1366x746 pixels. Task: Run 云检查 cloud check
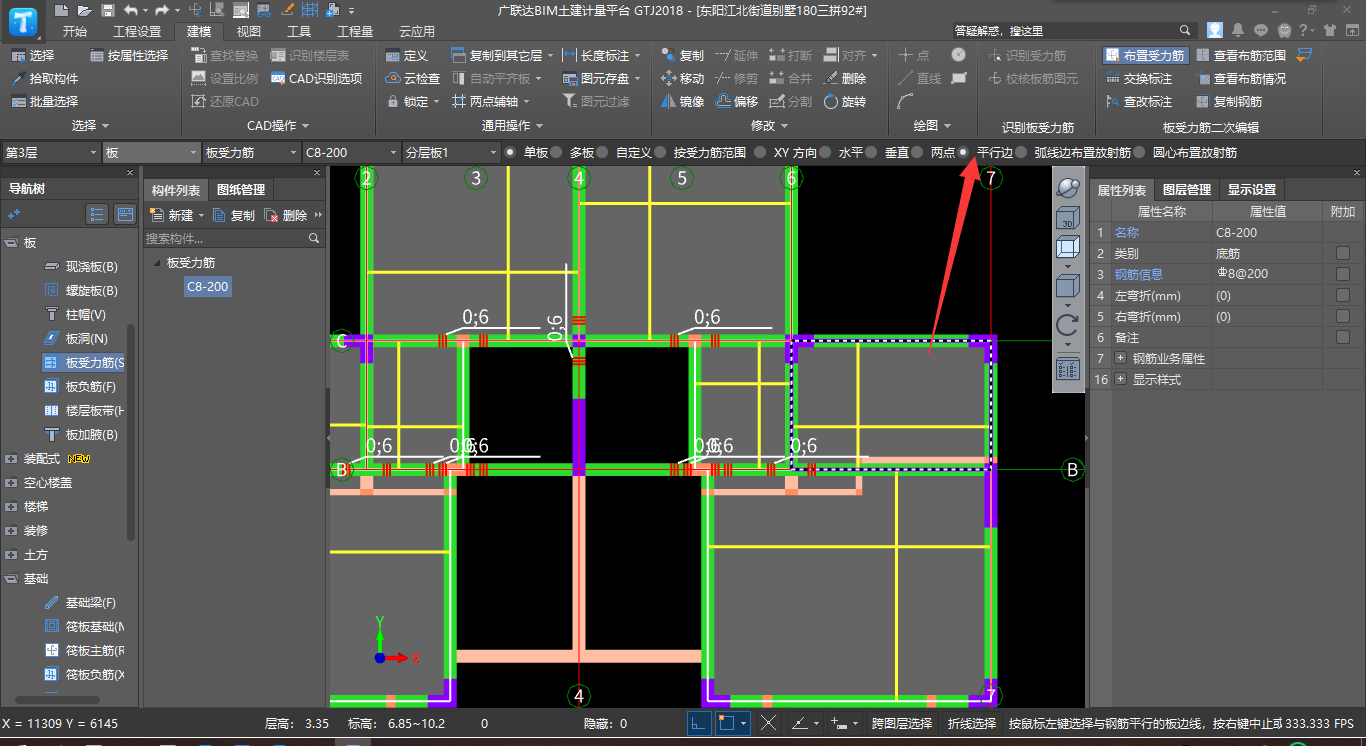[x=413, y=79]
